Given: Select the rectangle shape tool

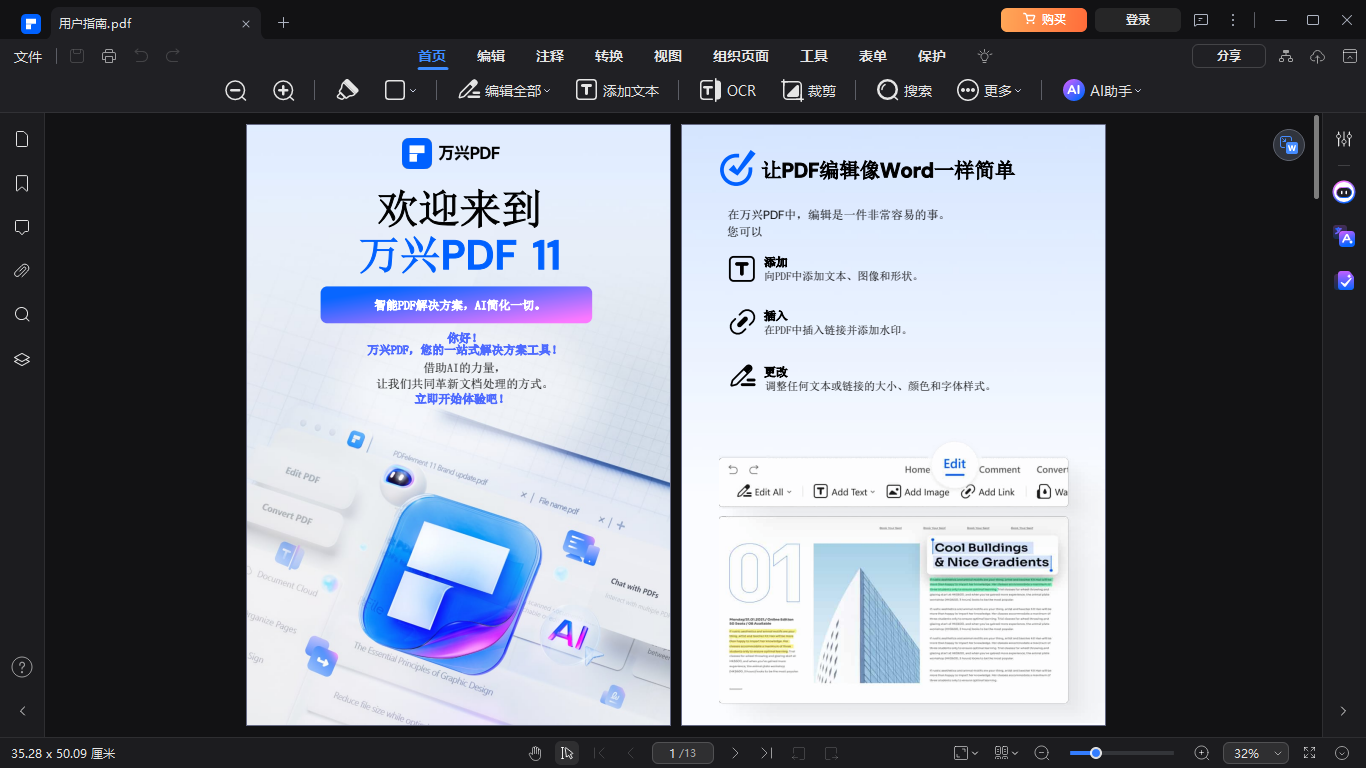Looking at the screenshot, I should (x=394, y=90).
